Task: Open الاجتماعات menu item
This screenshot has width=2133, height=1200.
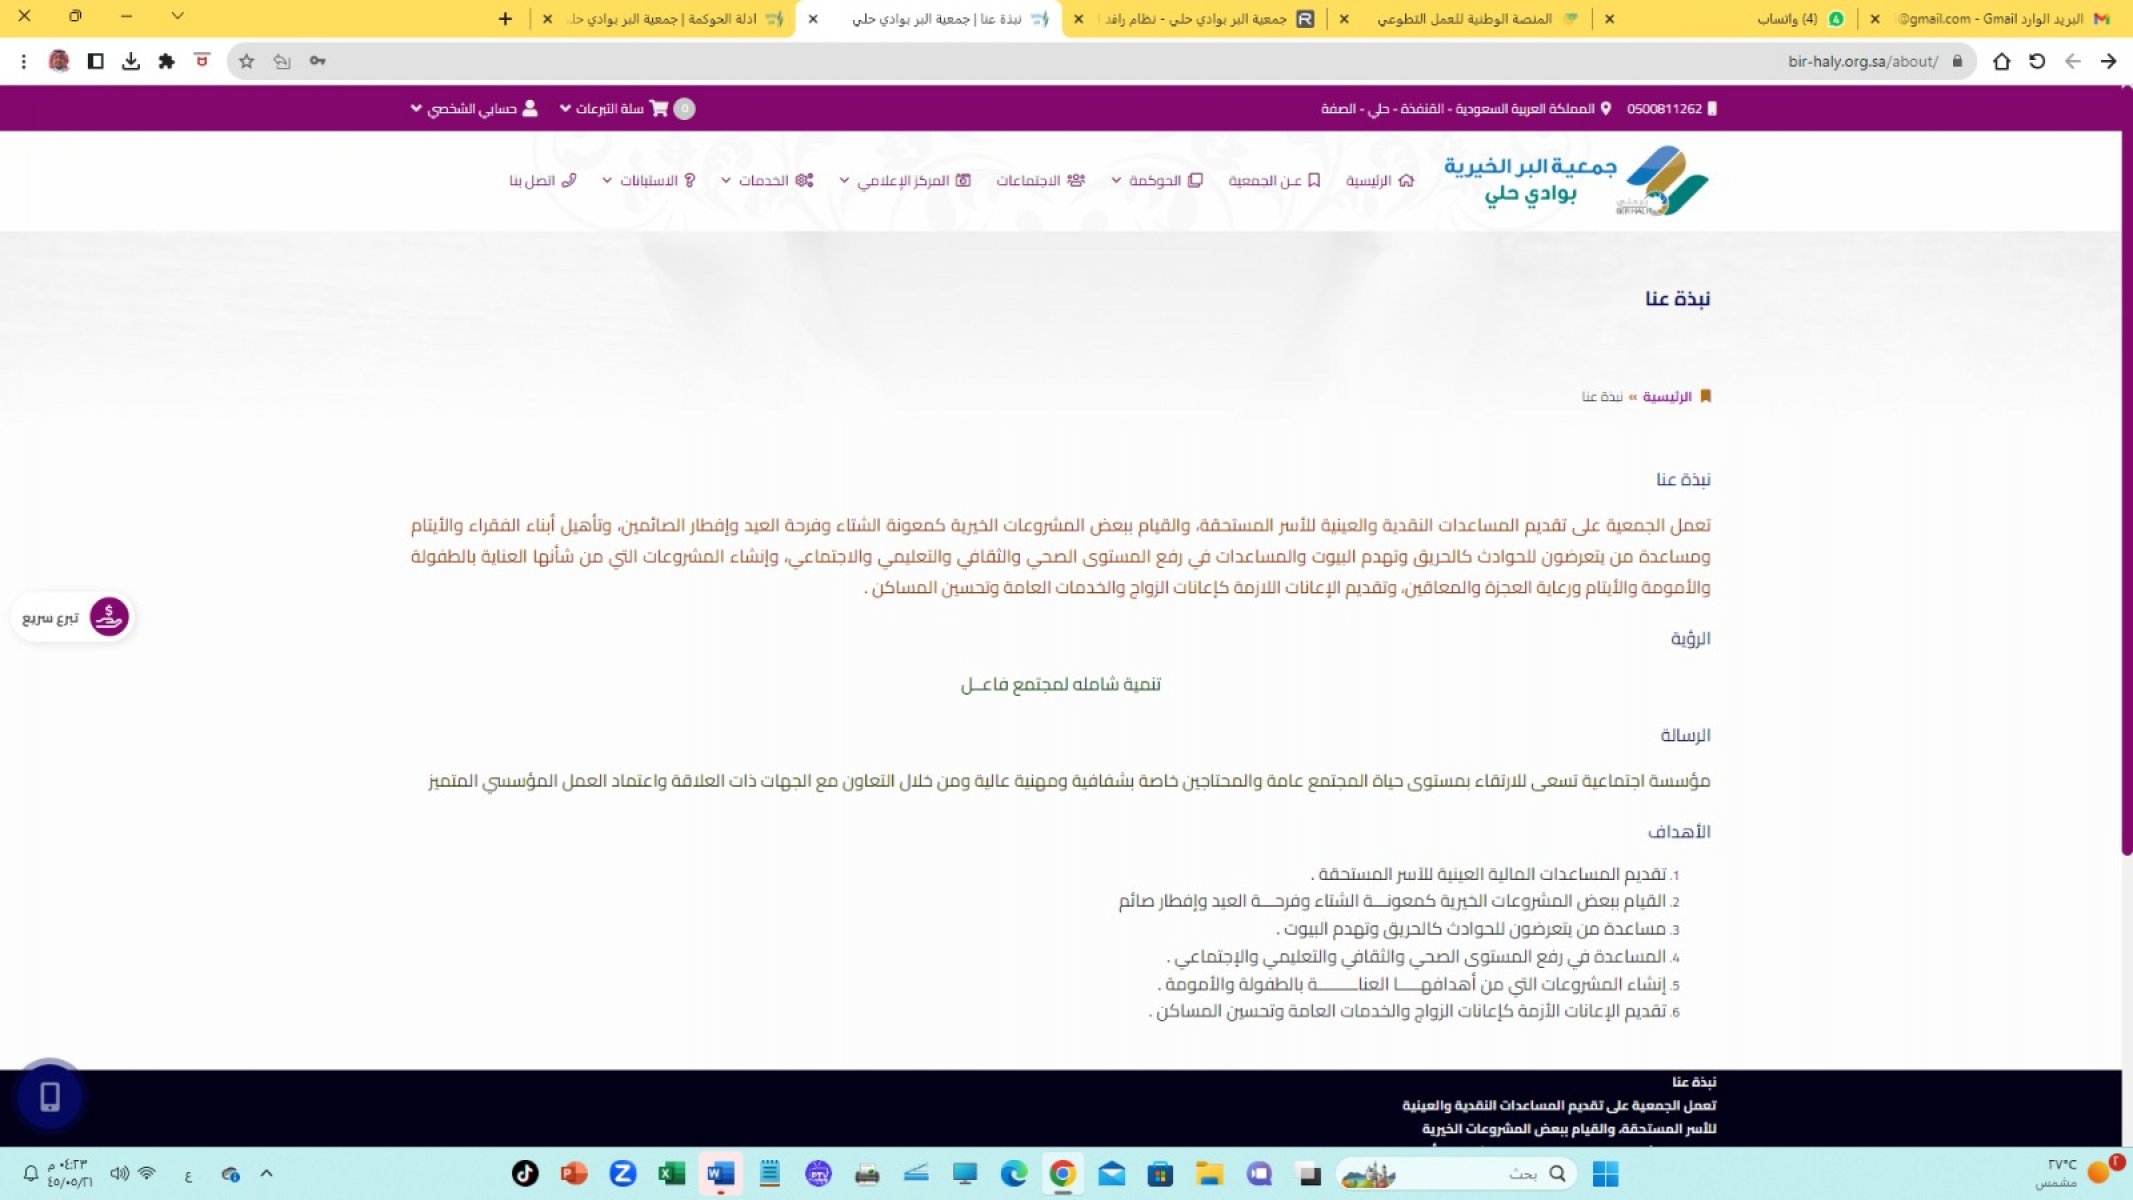Action: [x=1040, y=180]
